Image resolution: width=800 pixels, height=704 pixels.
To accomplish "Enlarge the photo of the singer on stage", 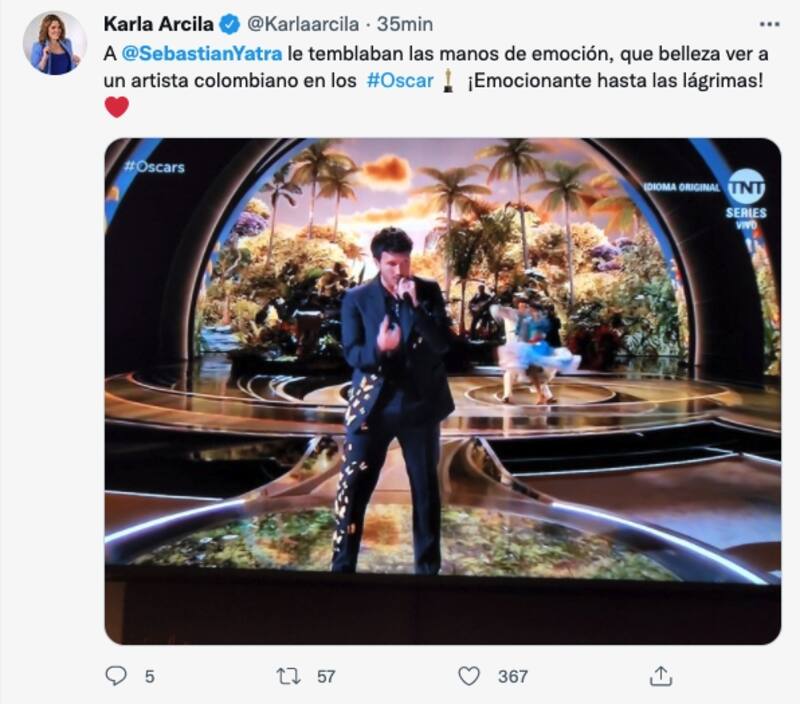I will 442,390.
